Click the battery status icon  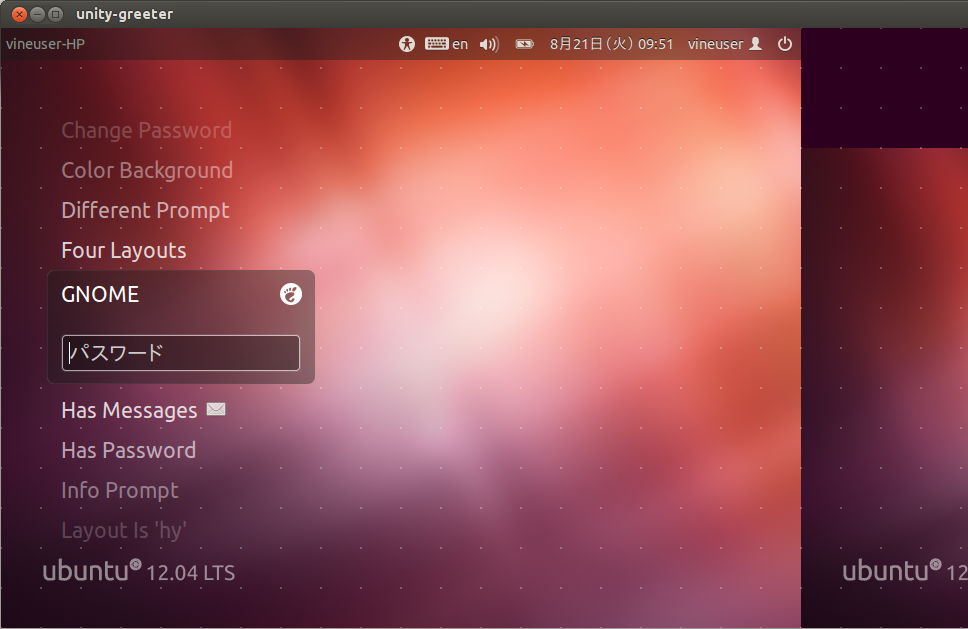point(524,44)
